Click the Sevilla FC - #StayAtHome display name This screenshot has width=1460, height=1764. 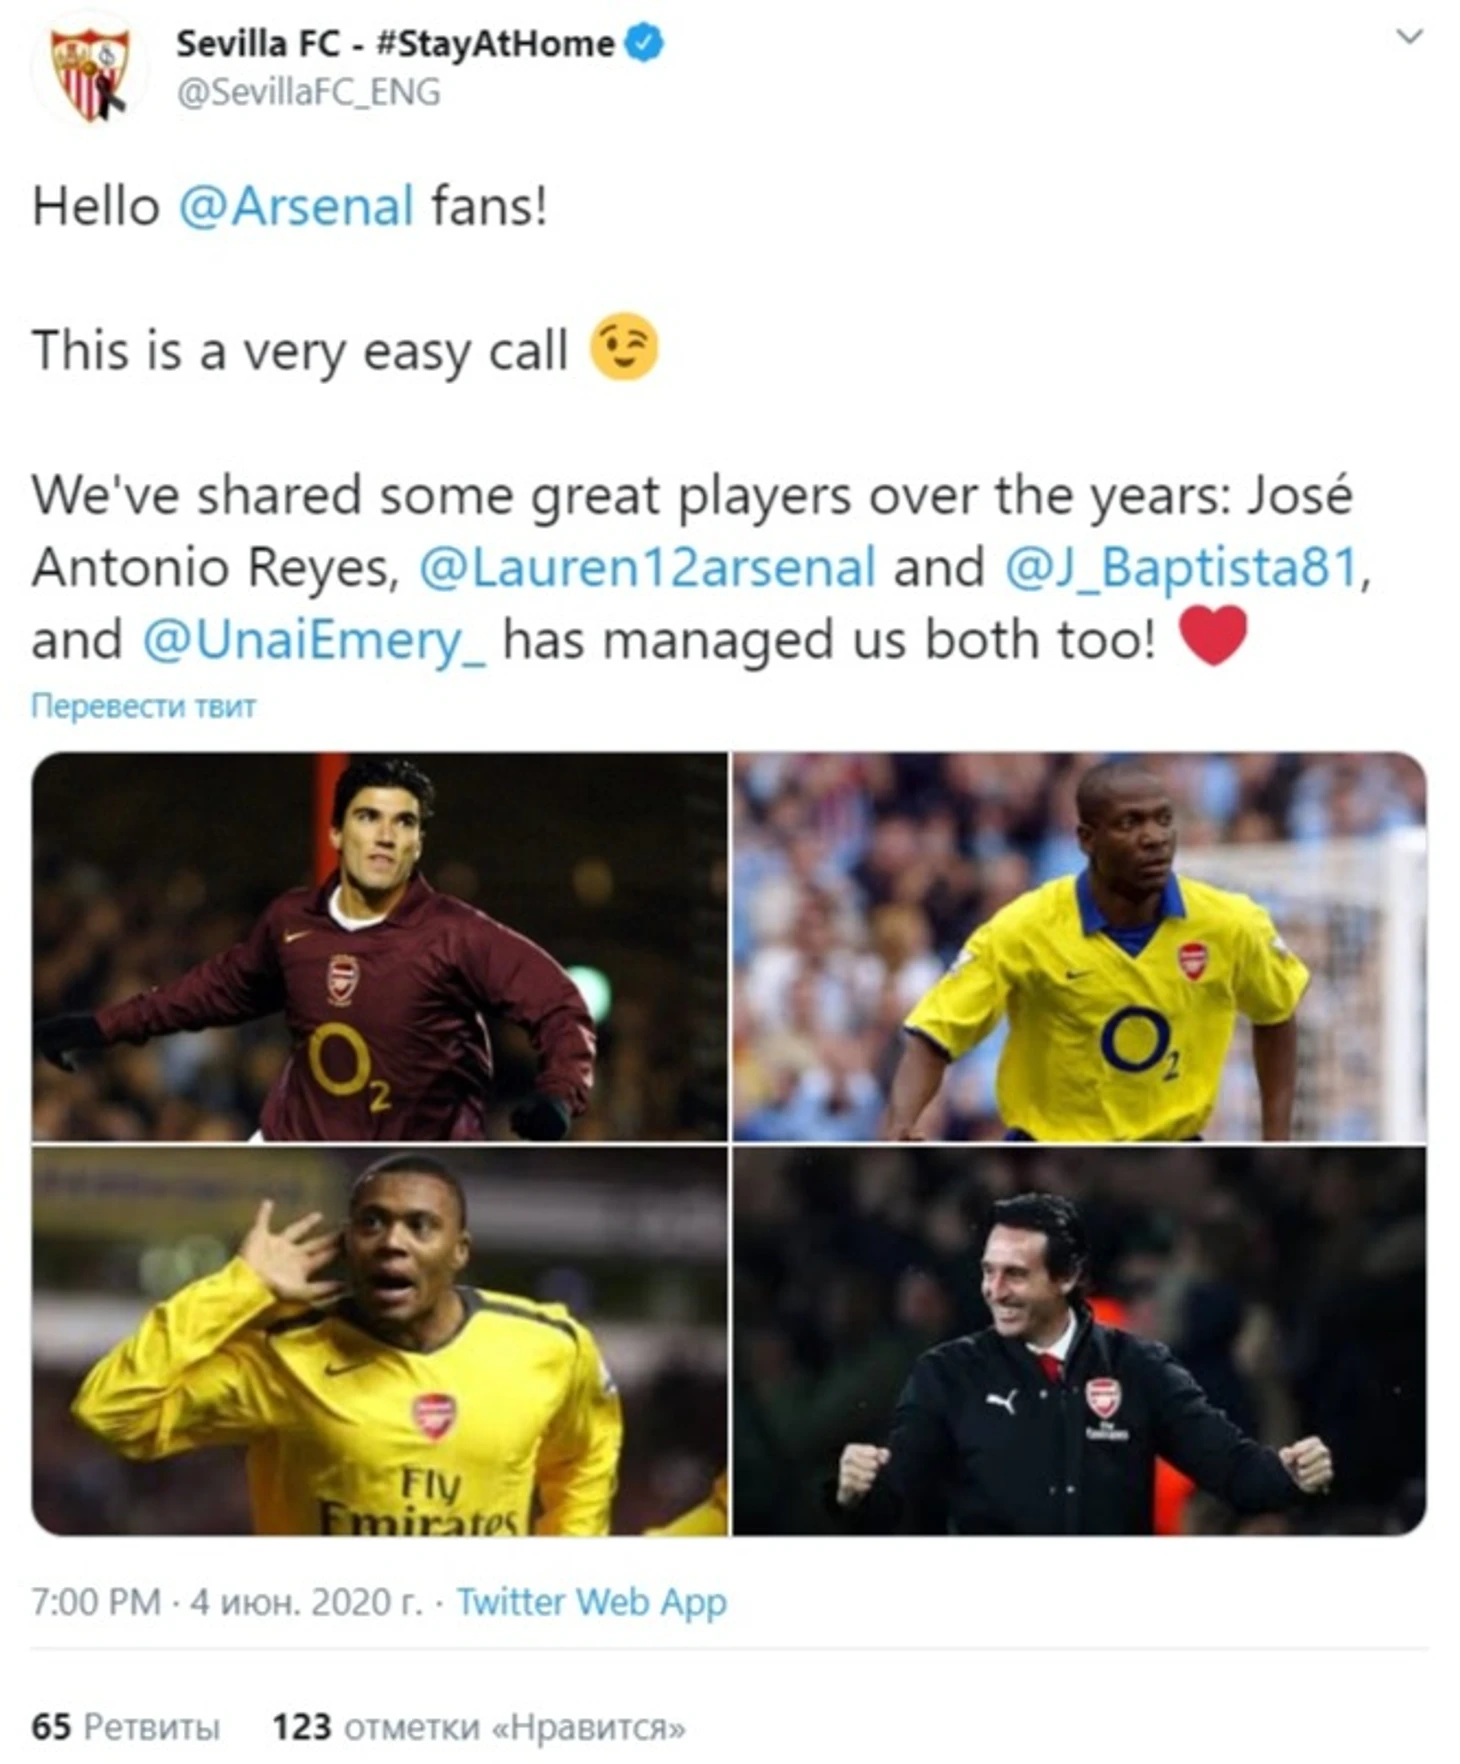(395, 44)
